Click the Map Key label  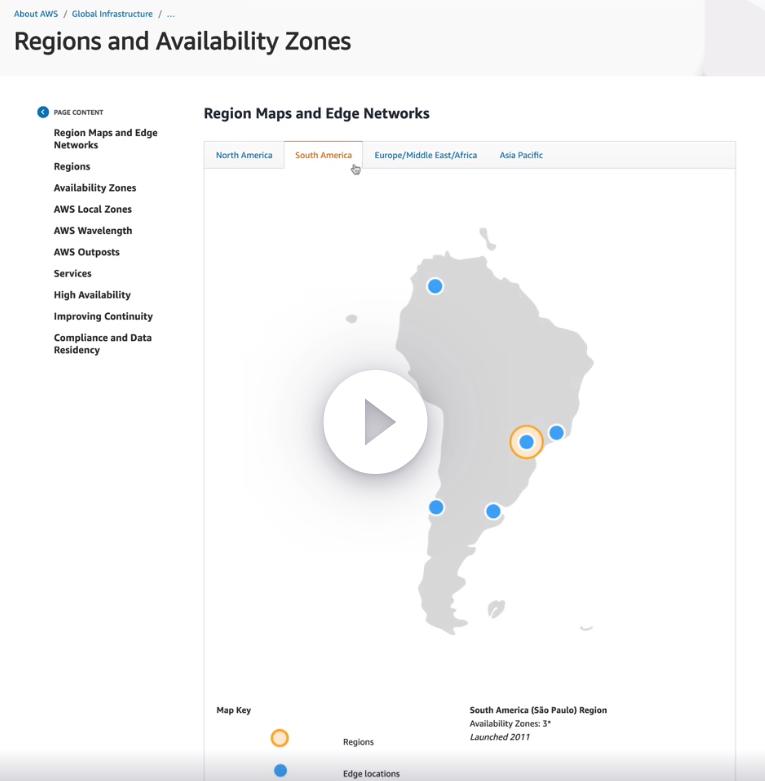[x=234, y=710]
